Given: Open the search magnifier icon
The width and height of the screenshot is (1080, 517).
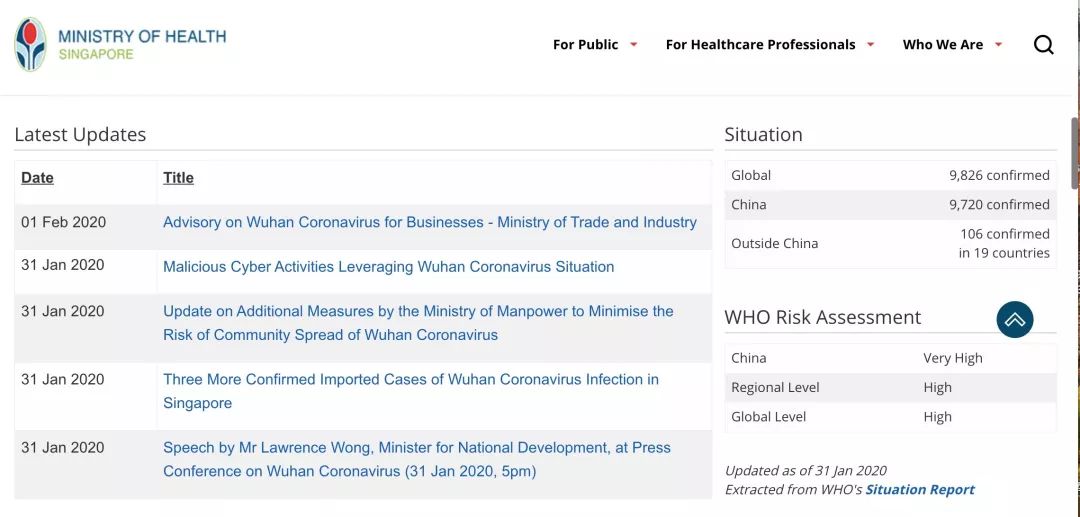Looking at the screenshot, I should coord(1043,45).
